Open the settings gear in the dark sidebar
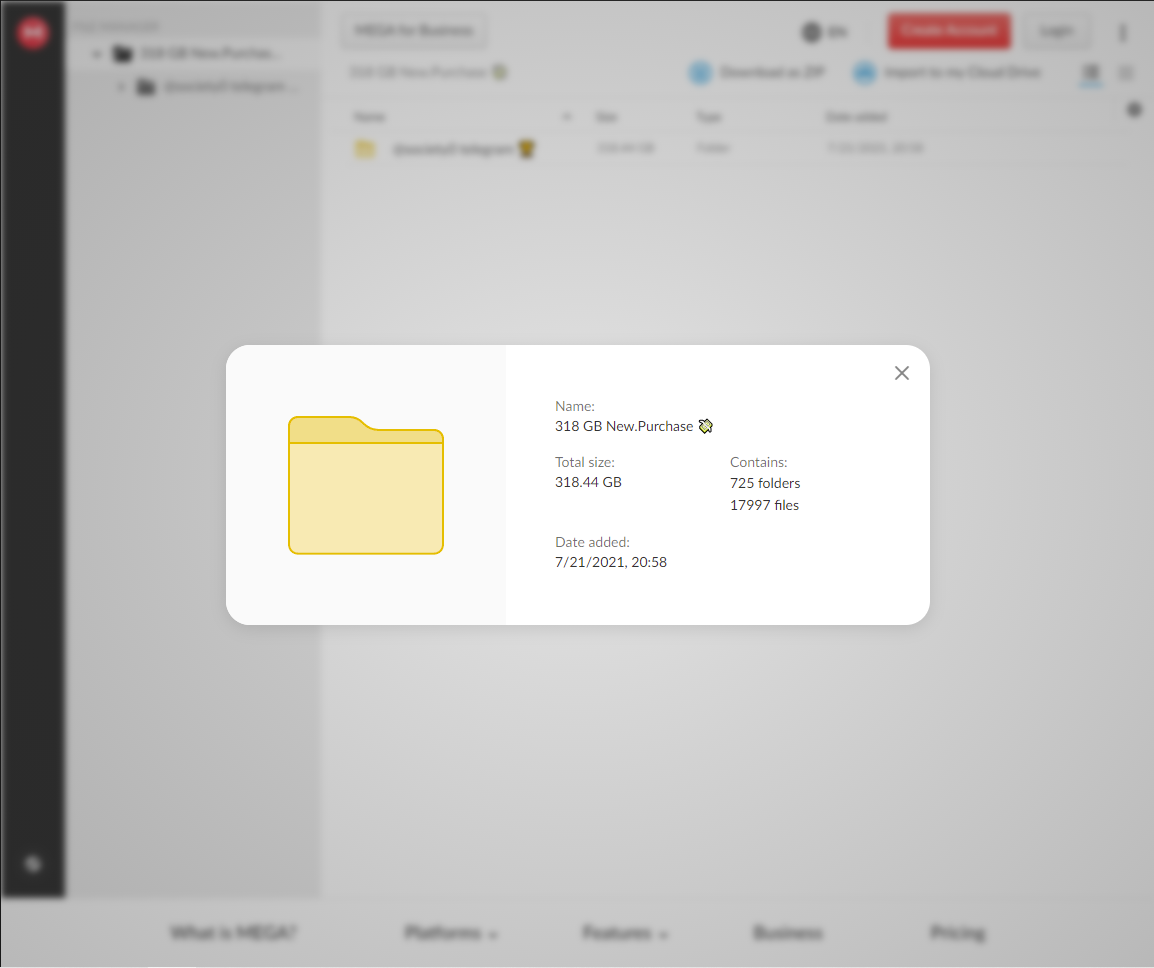This screenshot has height=968, width=1154. coord(33,863)
